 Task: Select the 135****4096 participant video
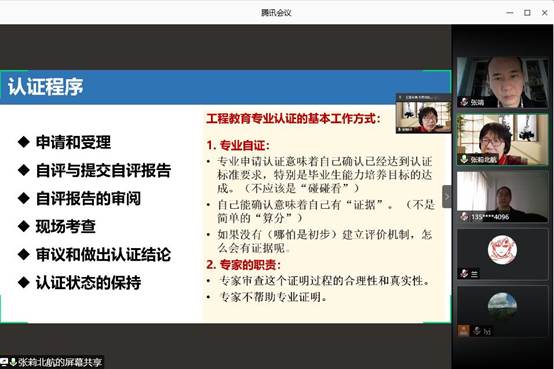(x=502, y=197)
